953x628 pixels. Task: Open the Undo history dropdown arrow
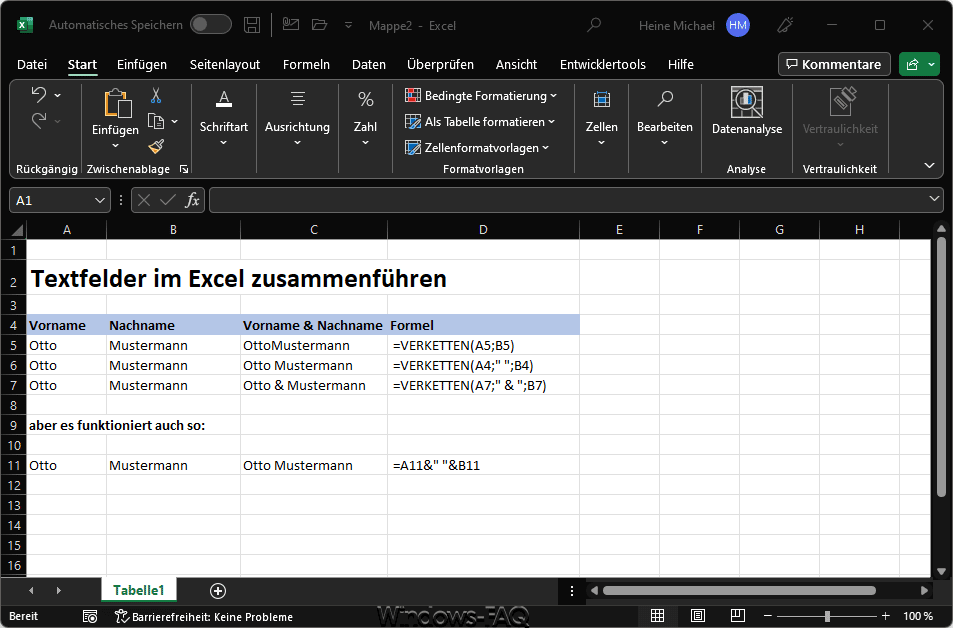click(x=58, y=95)
